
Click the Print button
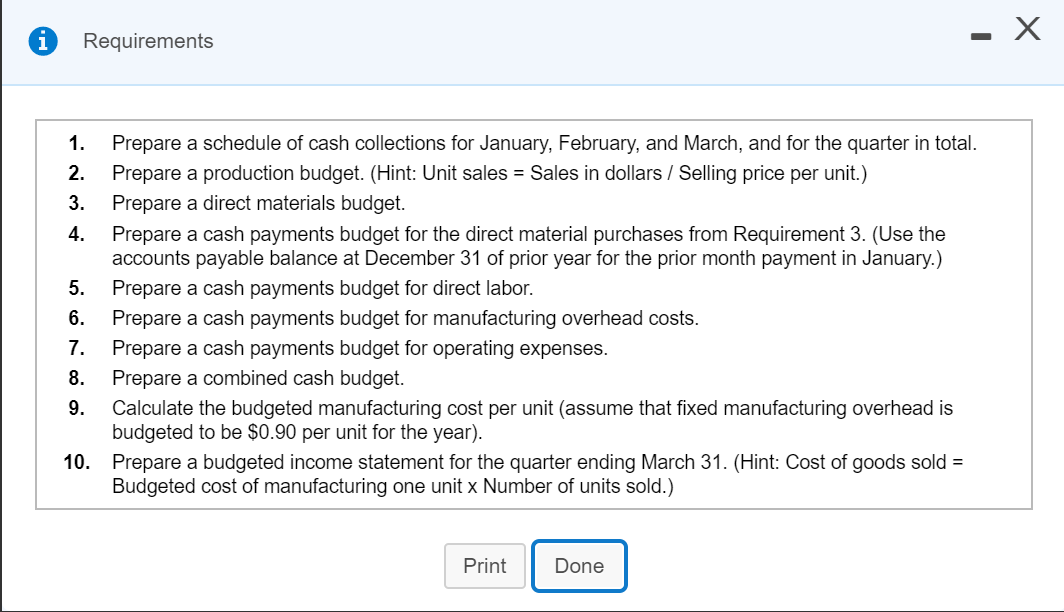(484, 565)
